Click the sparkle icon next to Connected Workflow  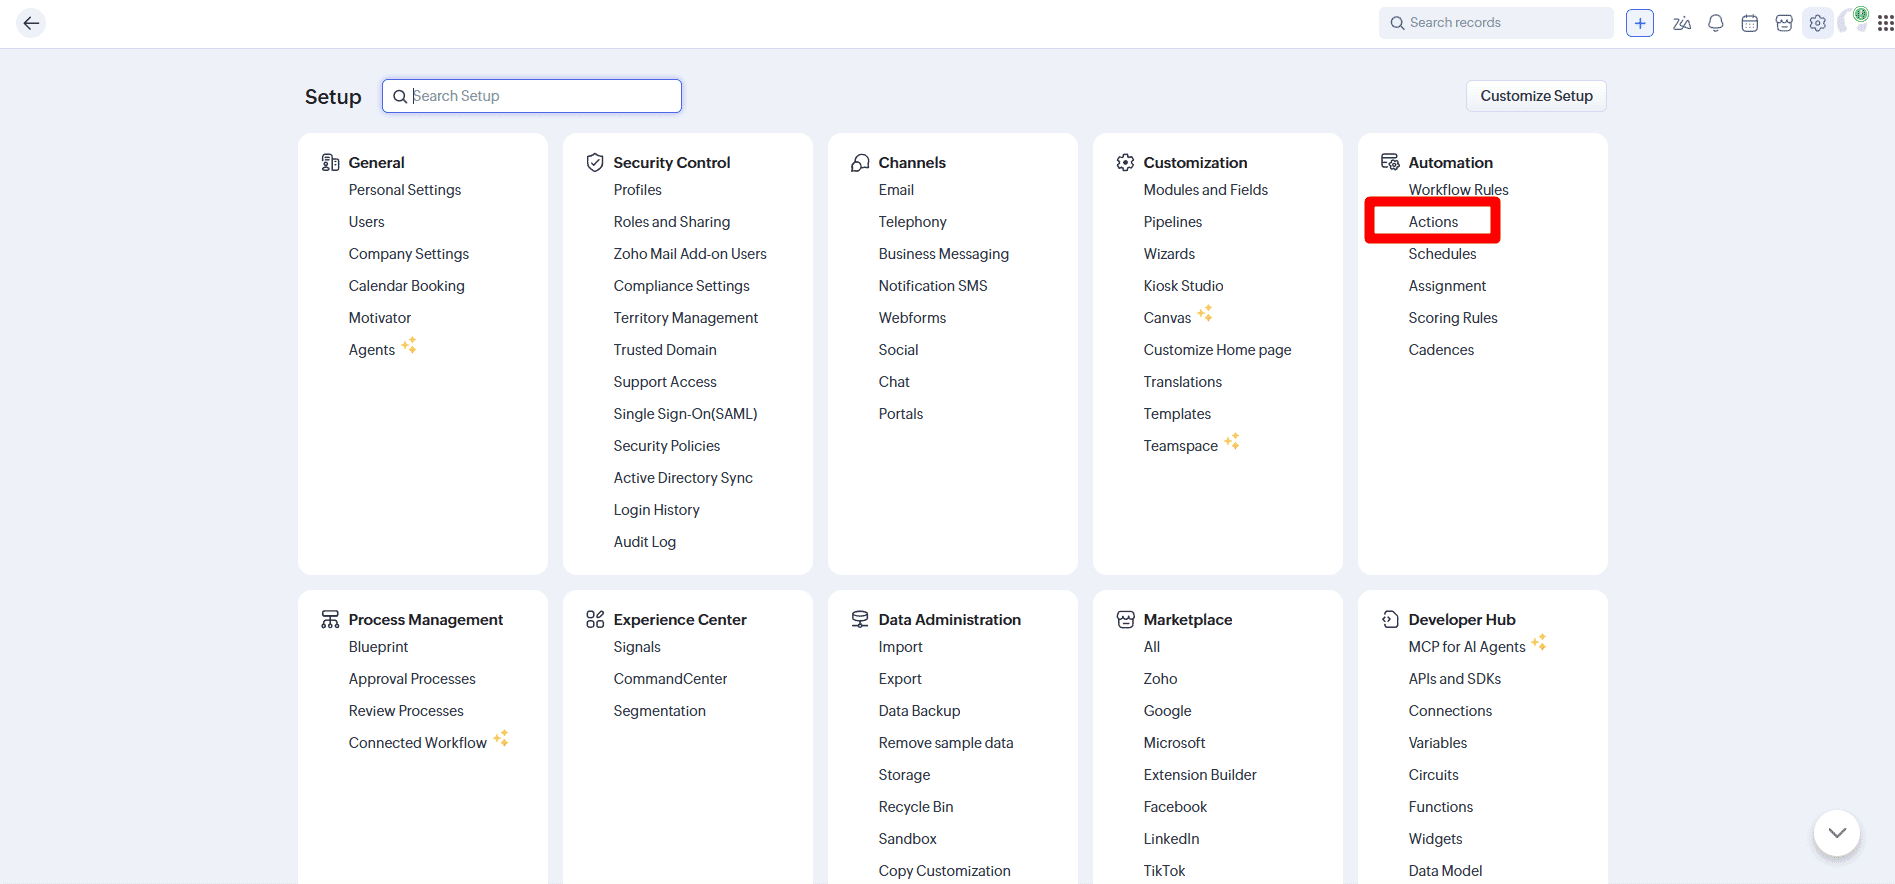[x=501, y=738]
